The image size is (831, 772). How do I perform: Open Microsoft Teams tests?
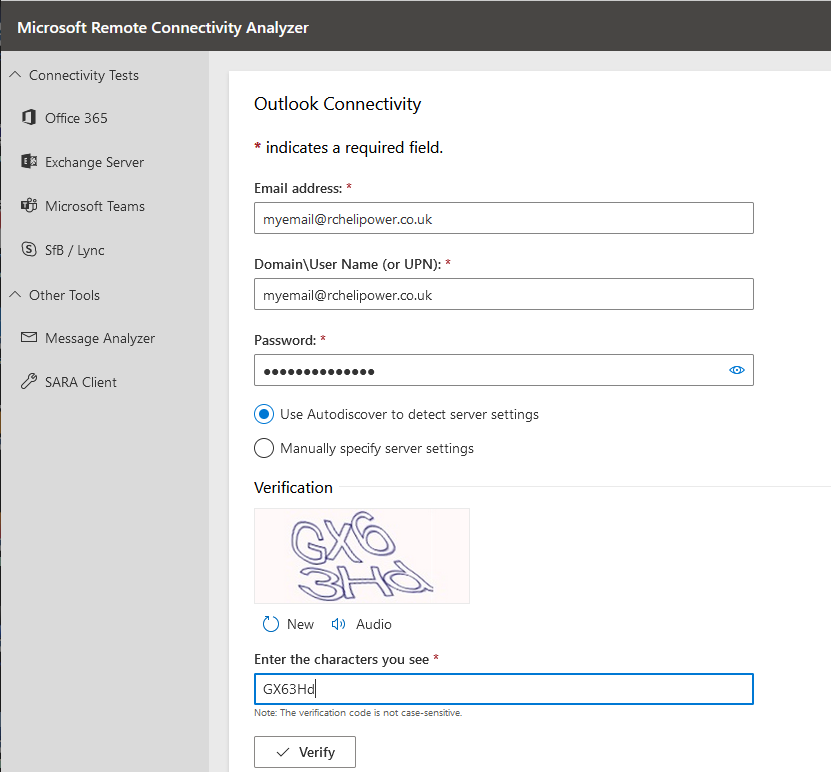click(x=95, y=206)
